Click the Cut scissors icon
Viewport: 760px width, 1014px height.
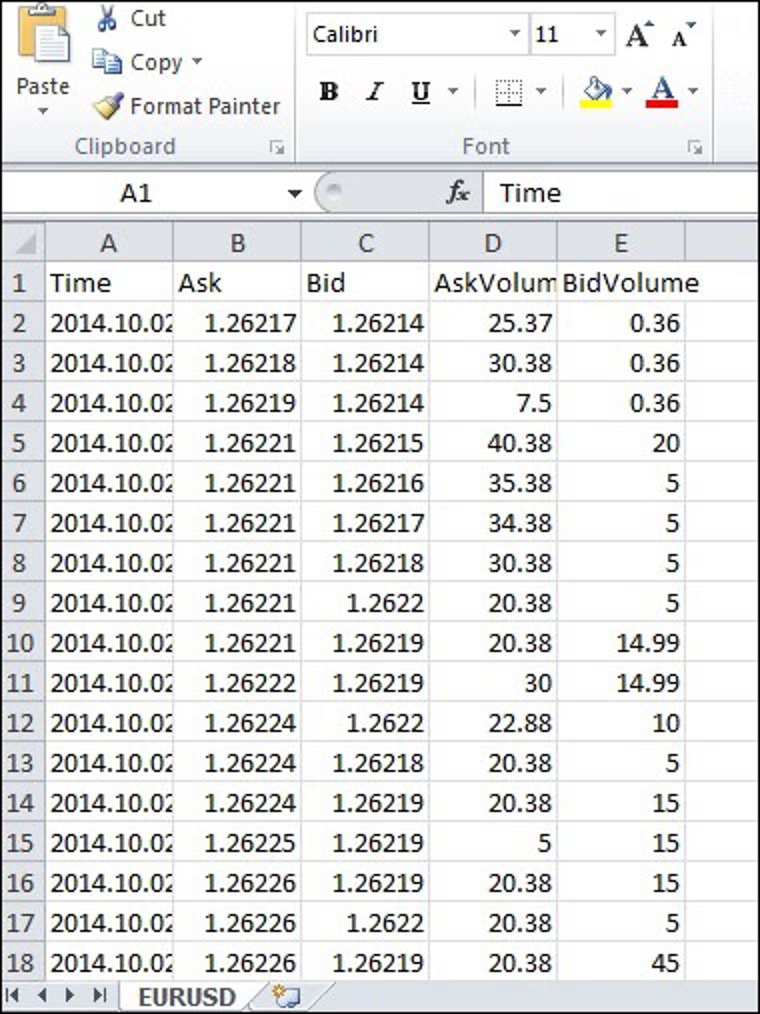point(108,18)
